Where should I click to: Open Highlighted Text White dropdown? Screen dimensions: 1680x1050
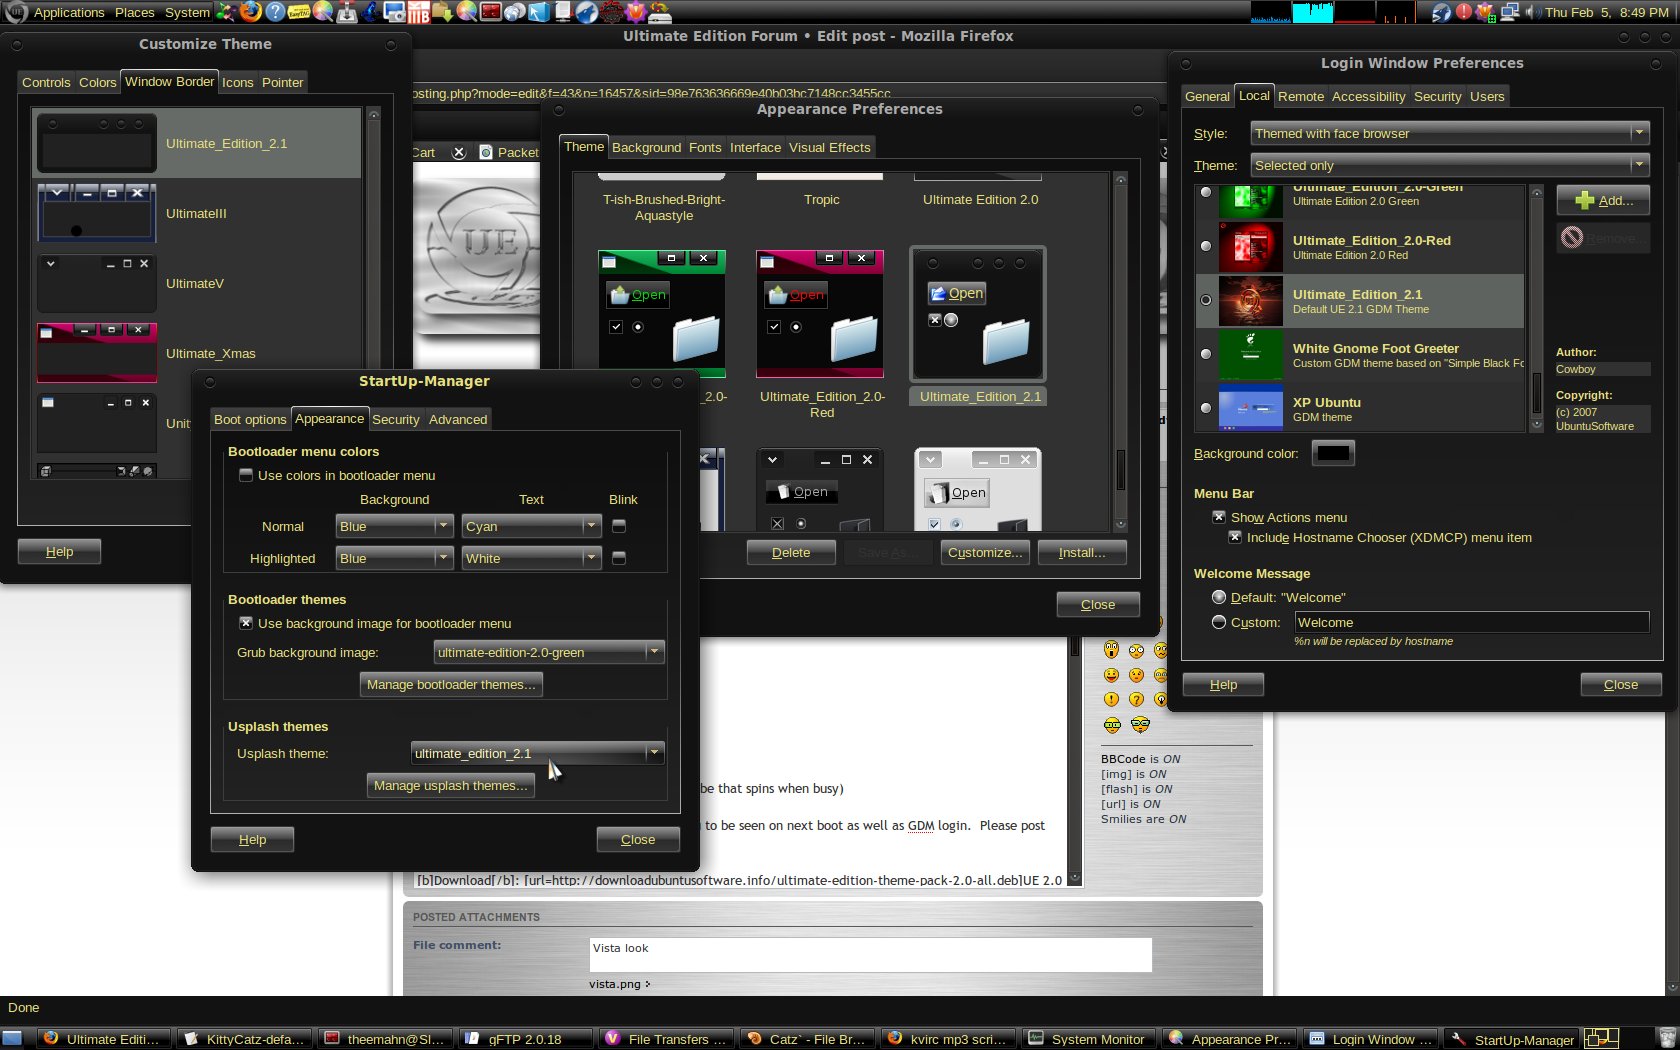531,558
